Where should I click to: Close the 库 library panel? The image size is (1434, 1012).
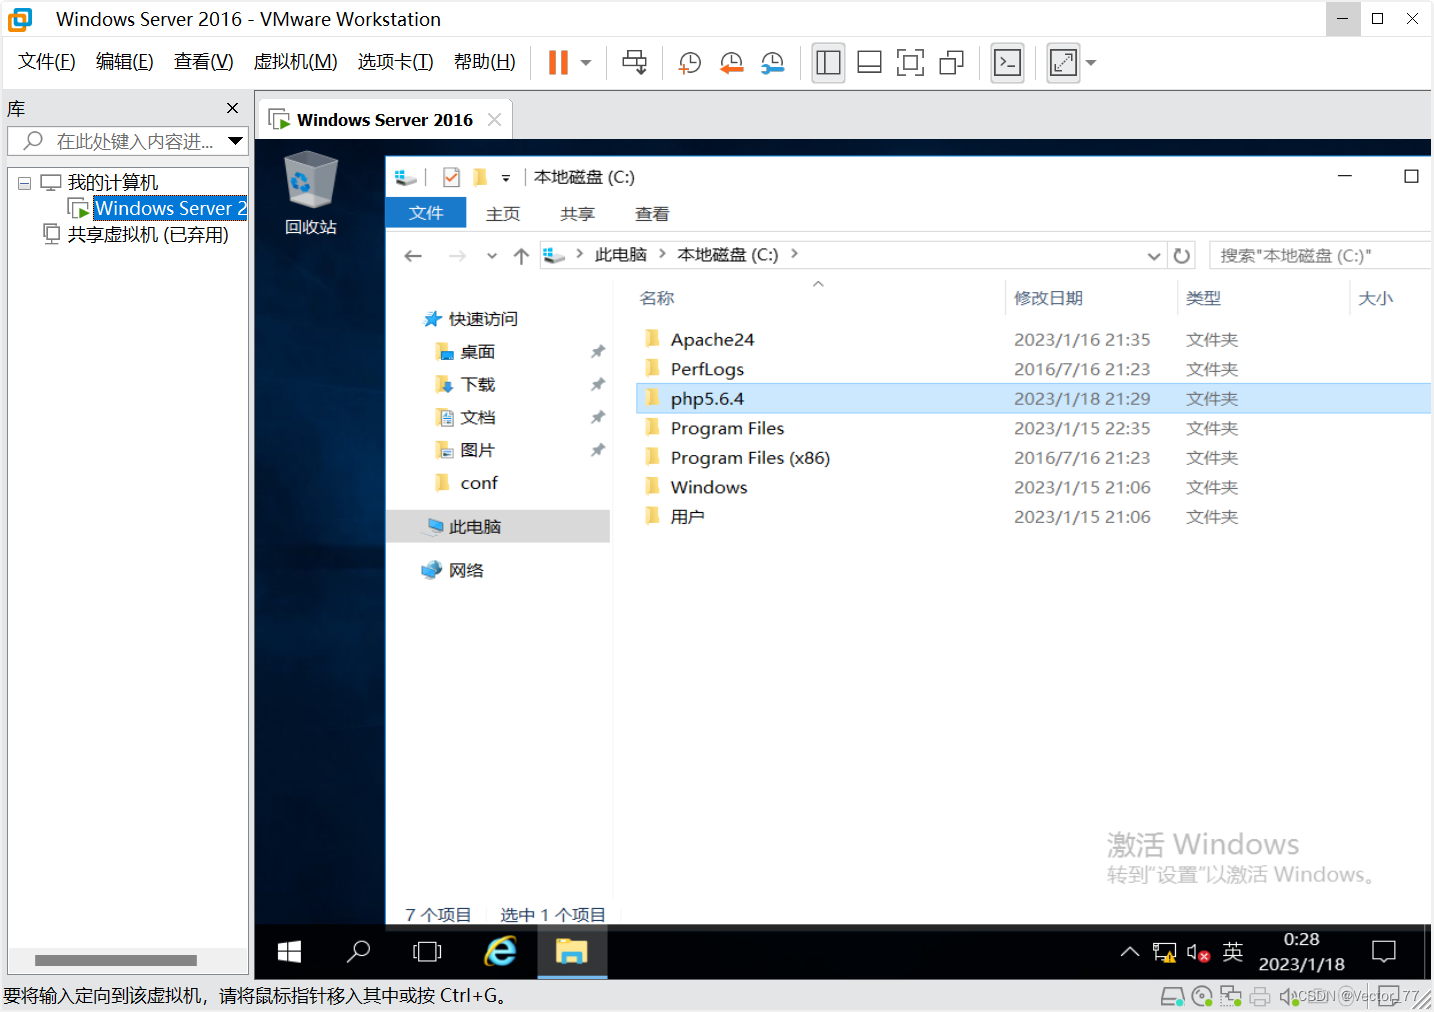coord(232,108)
